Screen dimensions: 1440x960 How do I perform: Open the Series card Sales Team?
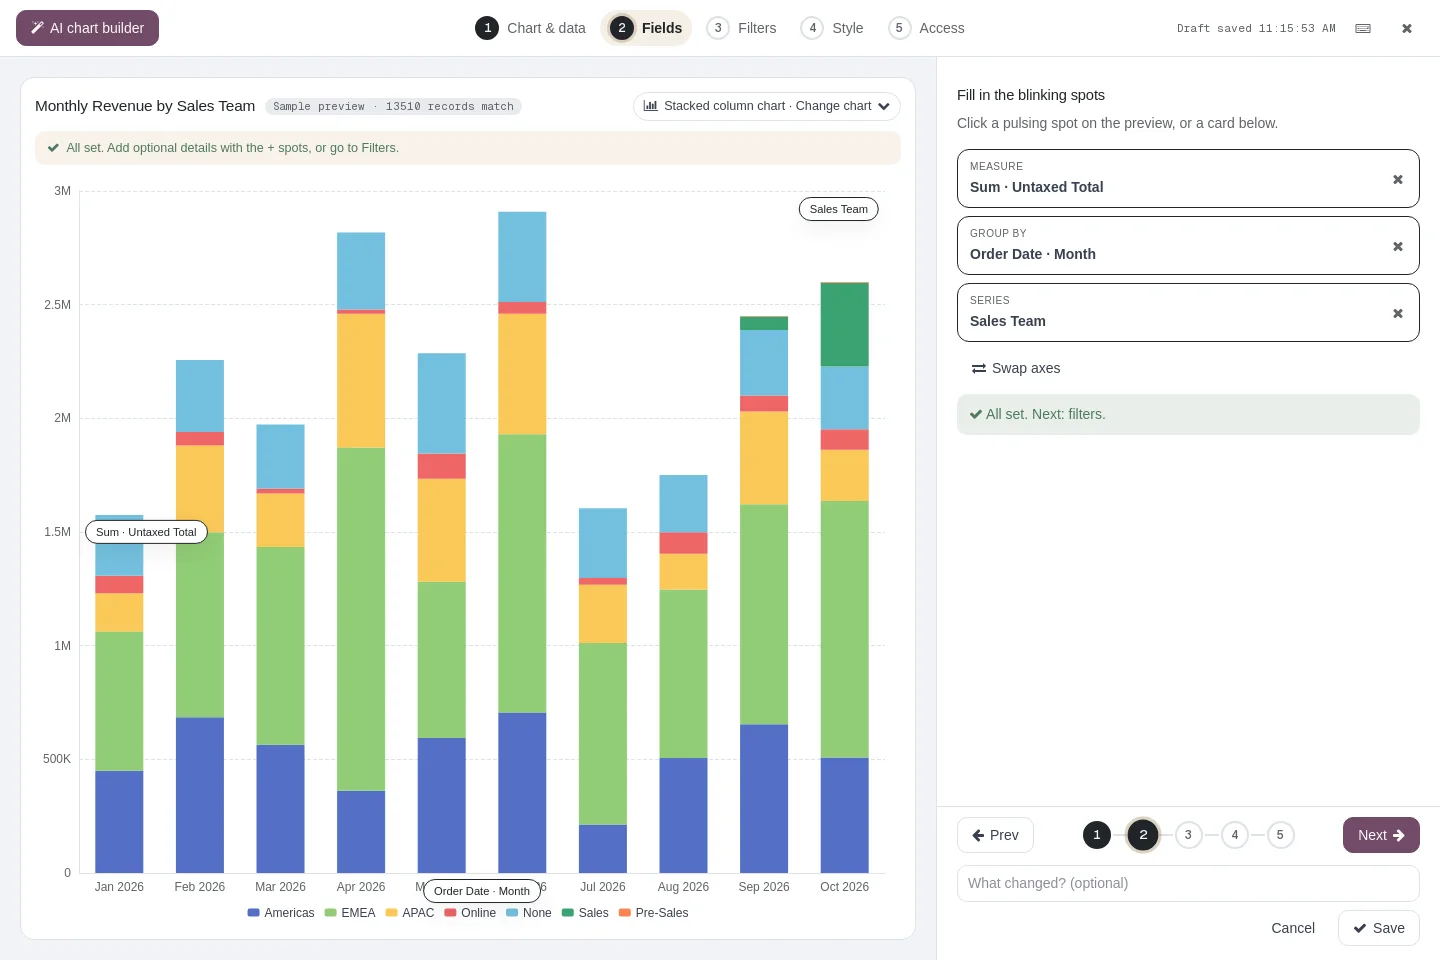click(1188, 313)
